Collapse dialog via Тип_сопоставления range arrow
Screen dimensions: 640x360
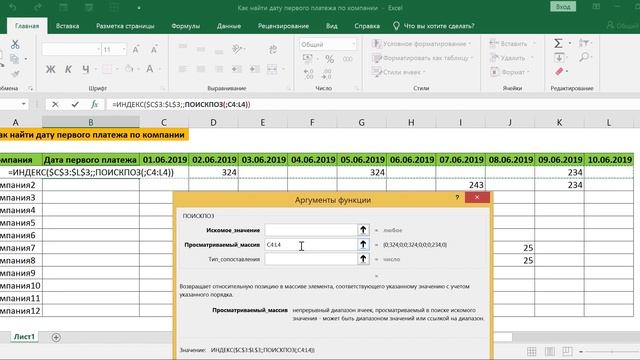363,259
